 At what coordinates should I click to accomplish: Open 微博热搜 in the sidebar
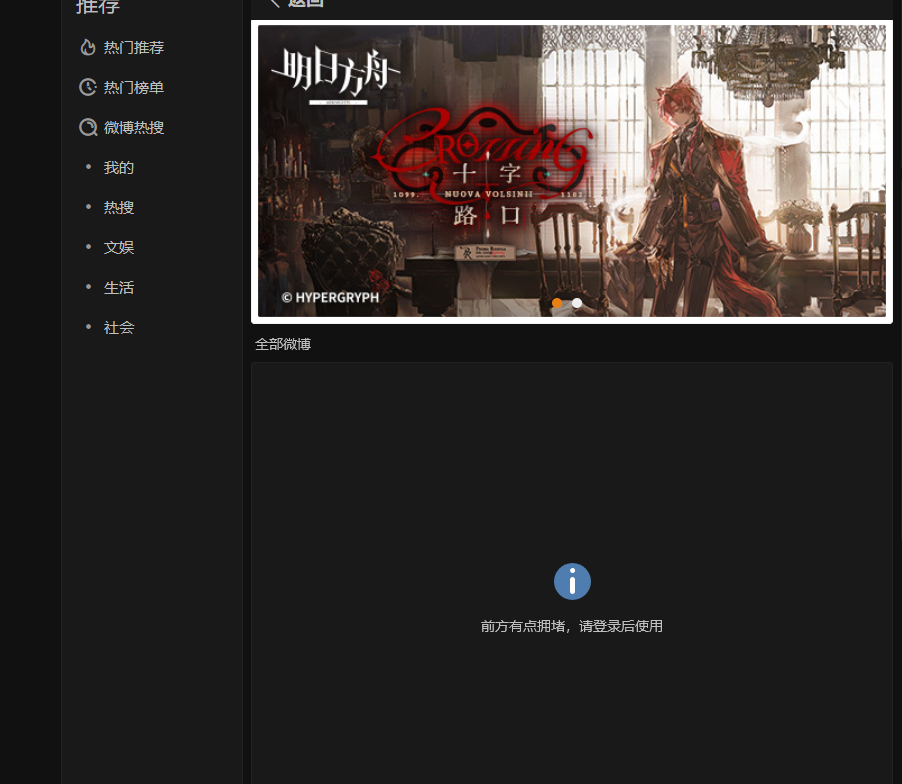tap(133, 127)
